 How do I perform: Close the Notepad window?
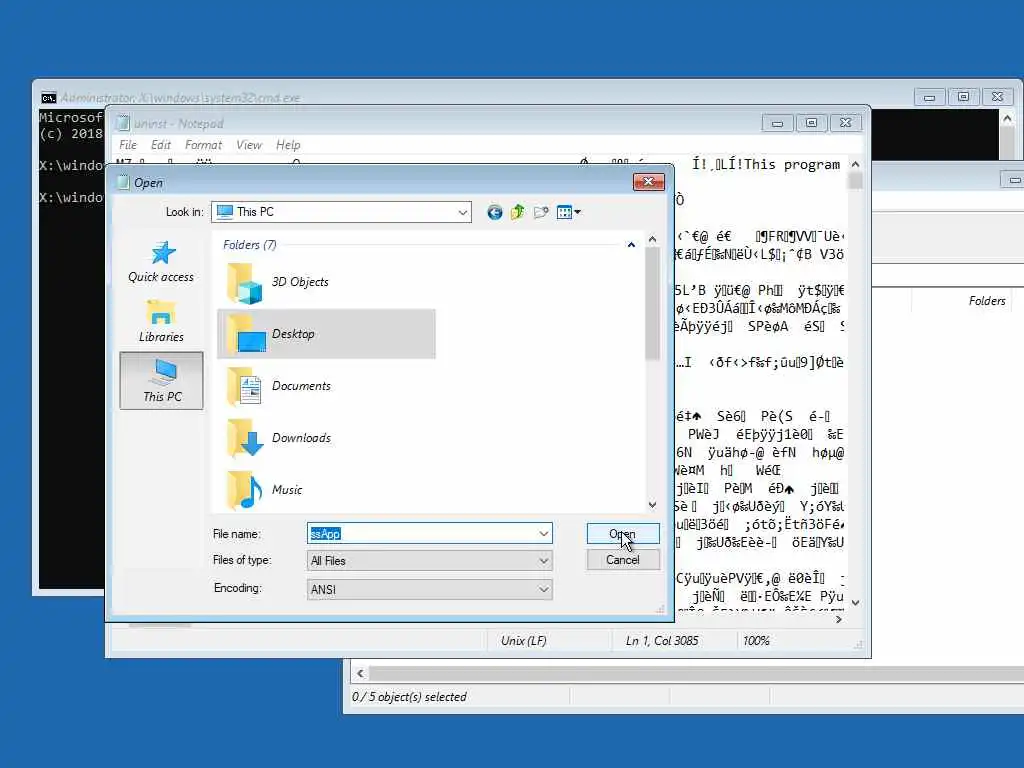pos(845,123)
